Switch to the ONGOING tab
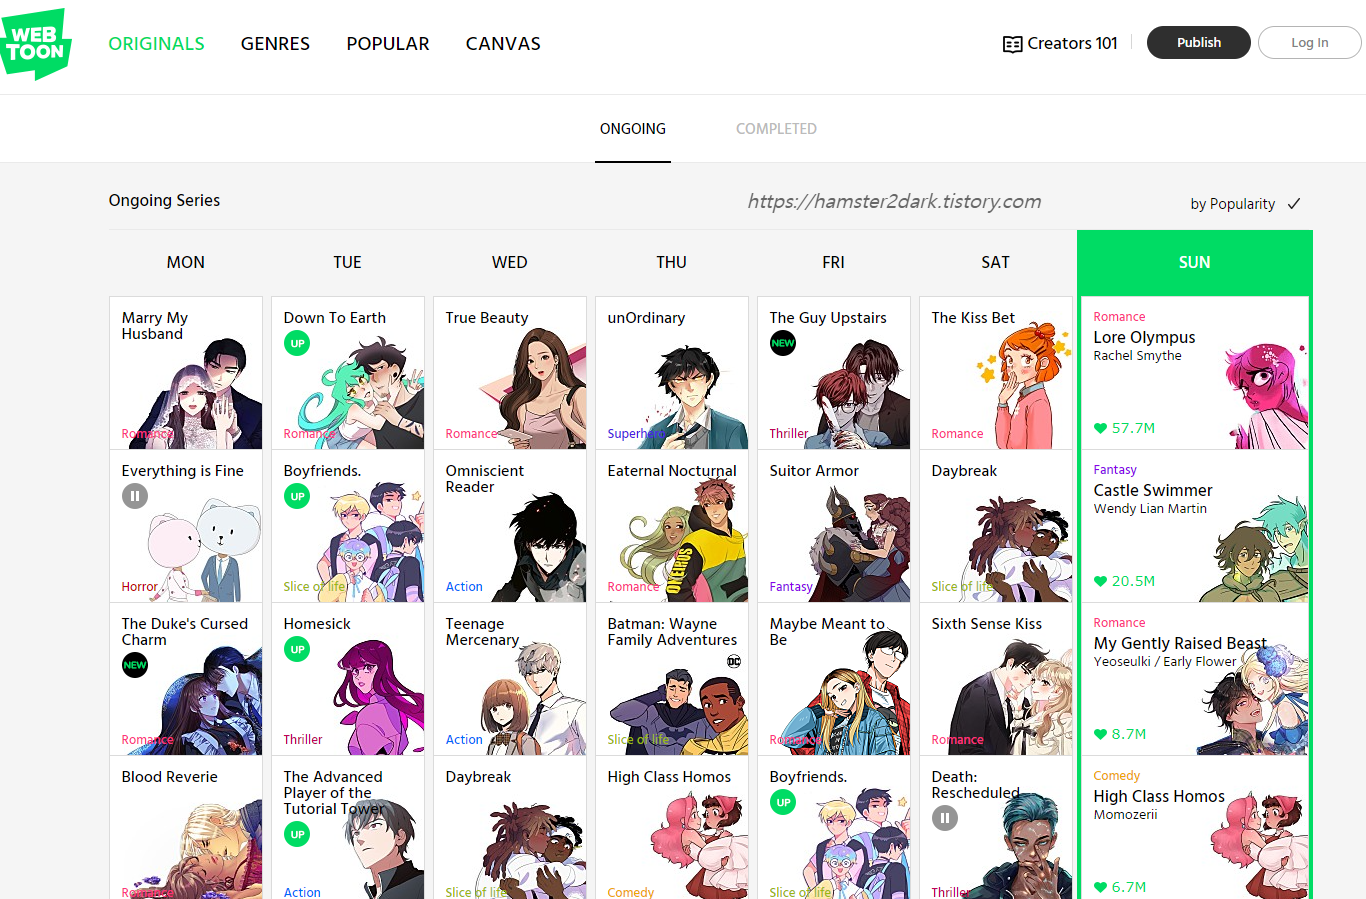 coord(633,129)
